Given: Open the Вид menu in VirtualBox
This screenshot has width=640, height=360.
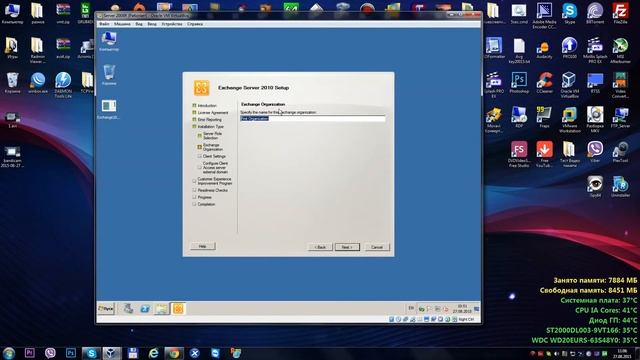Looking at the screenshot, I should [x=139, y=24].
